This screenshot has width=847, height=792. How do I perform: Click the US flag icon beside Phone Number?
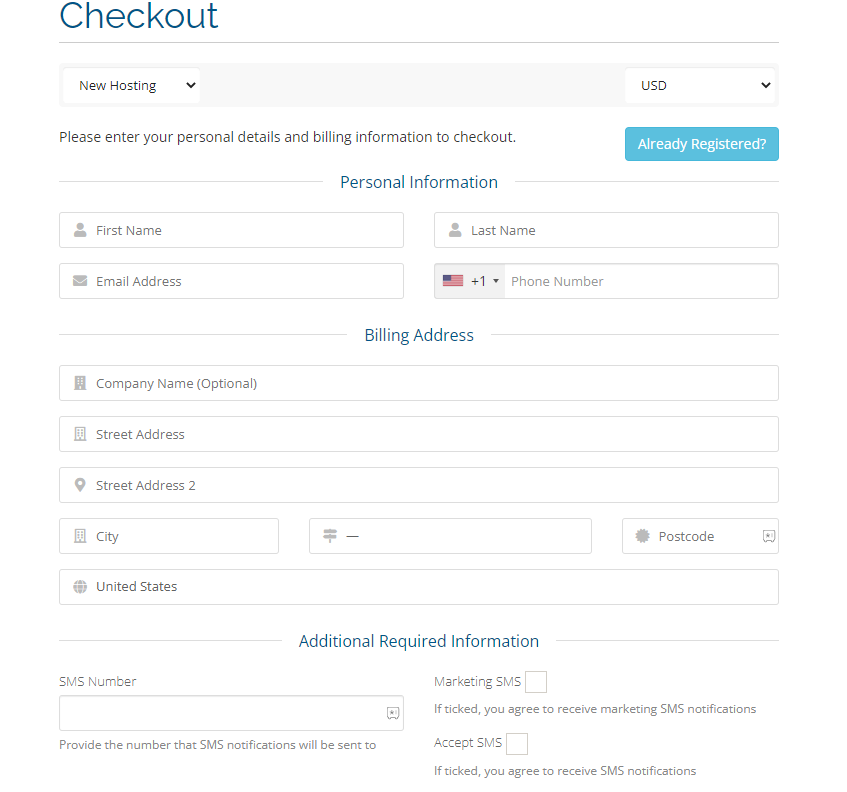[452, 280]
